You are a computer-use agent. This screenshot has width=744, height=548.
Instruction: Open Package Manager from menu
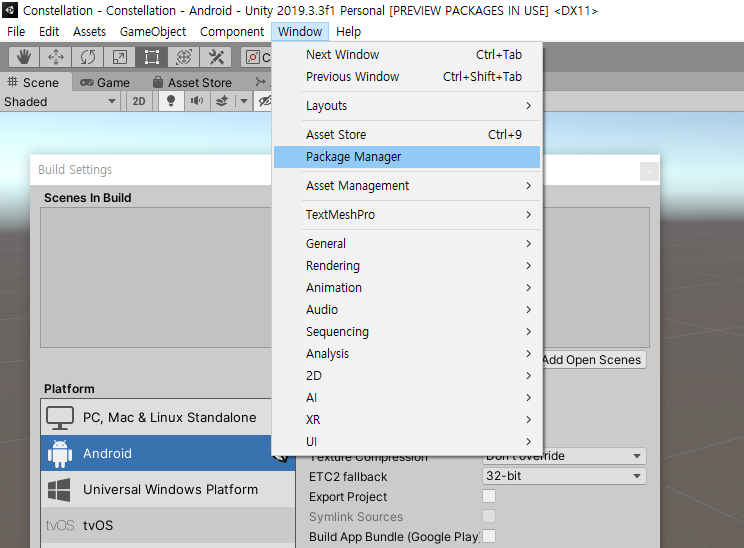click(x=407, y=157)
